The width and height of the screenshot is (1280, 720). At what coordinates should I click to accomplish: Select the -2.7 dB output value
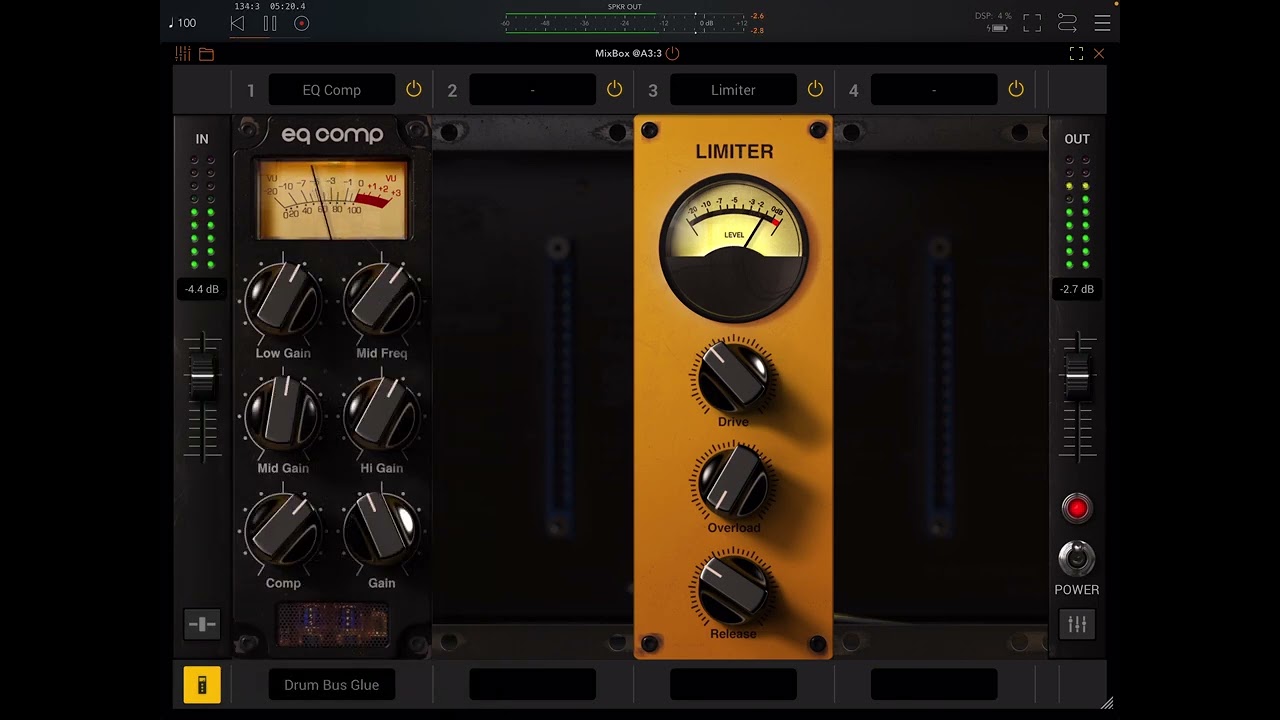pyautogui.click(x=1077, y=289)
